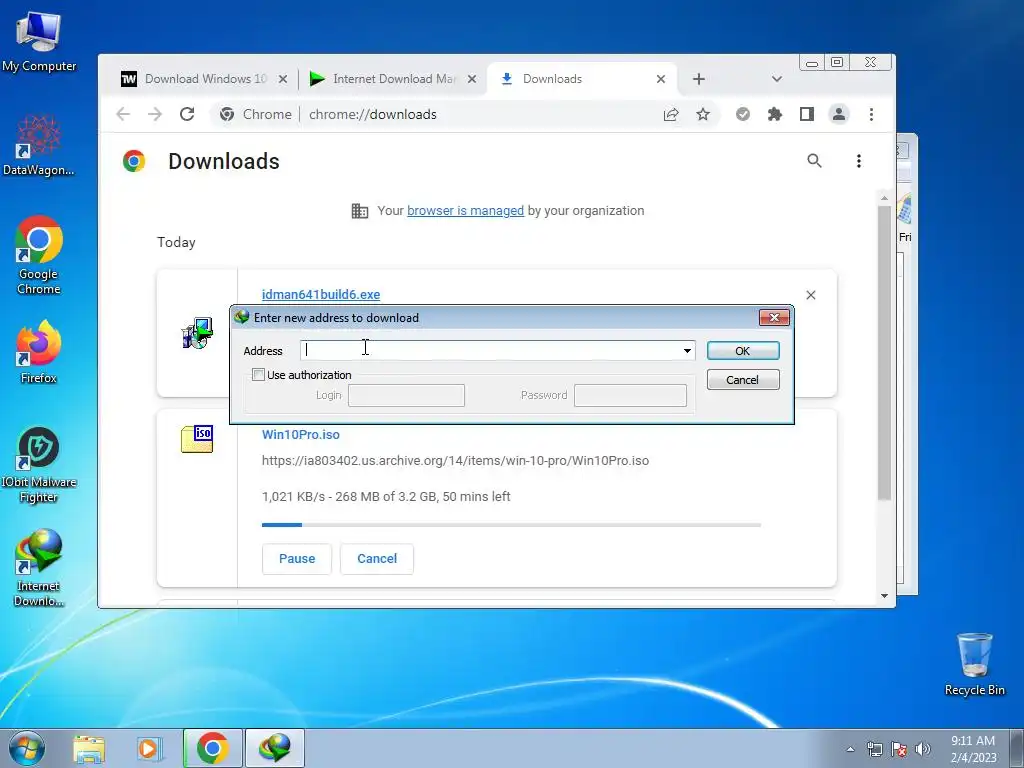Click the Win10Pro.iso download progress bar
The image size is (1024, 768).
click(x=511, y=524)
